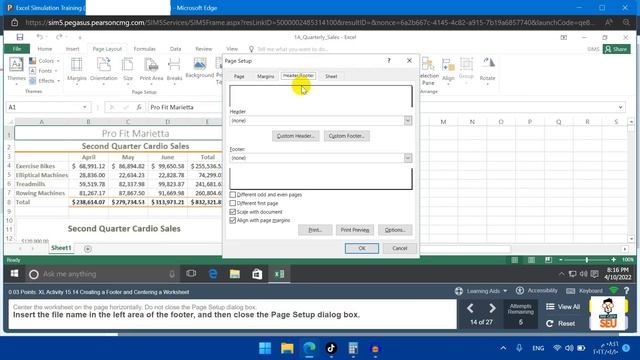Switch to the Page tab in Page Setup
The height and width of the screenshot is (360, 640).
coord(239,76)
